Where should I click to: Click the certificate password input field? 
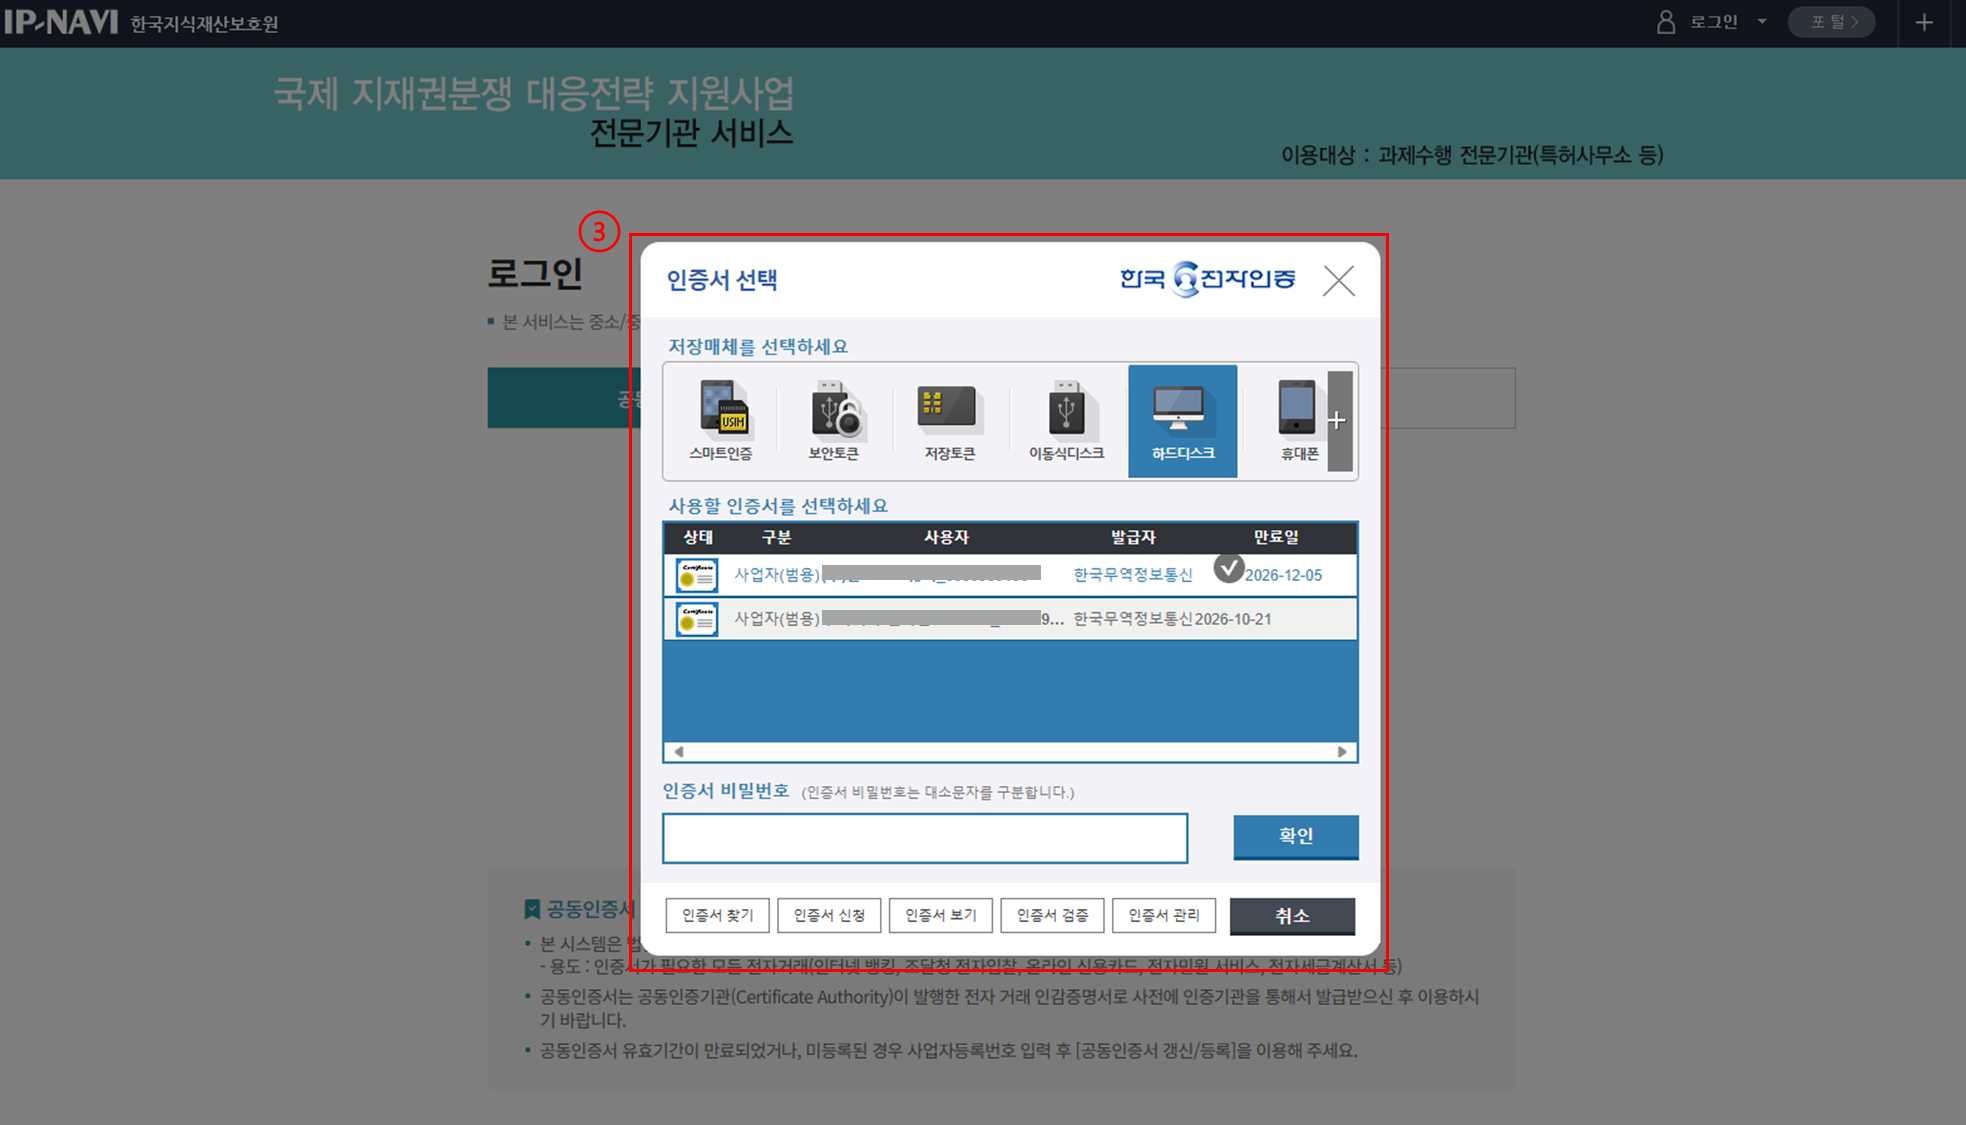point(924,838)
